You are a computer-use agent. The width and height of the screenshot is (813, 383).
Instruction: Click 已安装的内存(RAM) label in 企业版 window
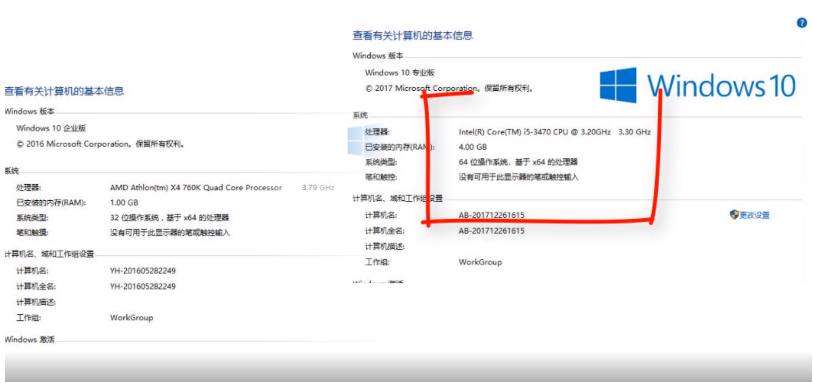(x=51, y=203)
